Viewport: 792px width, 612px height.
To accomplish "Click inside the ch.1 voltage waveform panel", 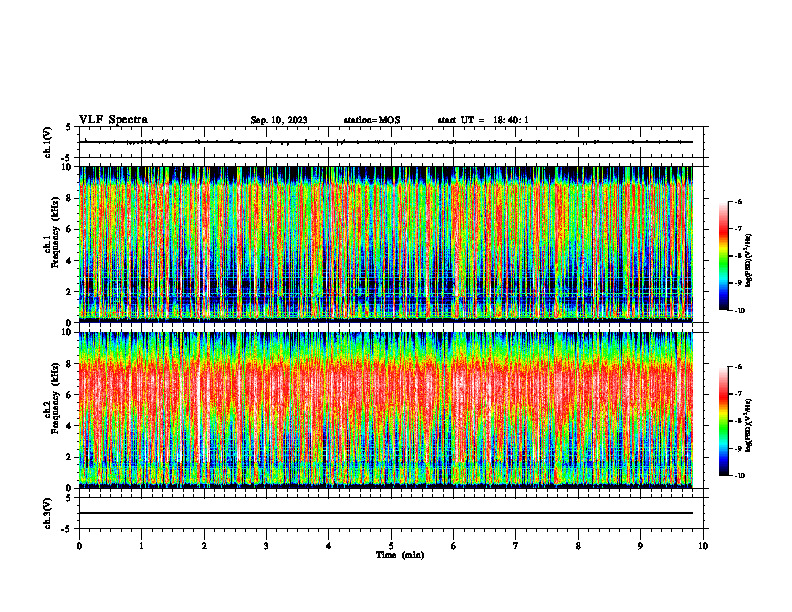I will [391, 142].
